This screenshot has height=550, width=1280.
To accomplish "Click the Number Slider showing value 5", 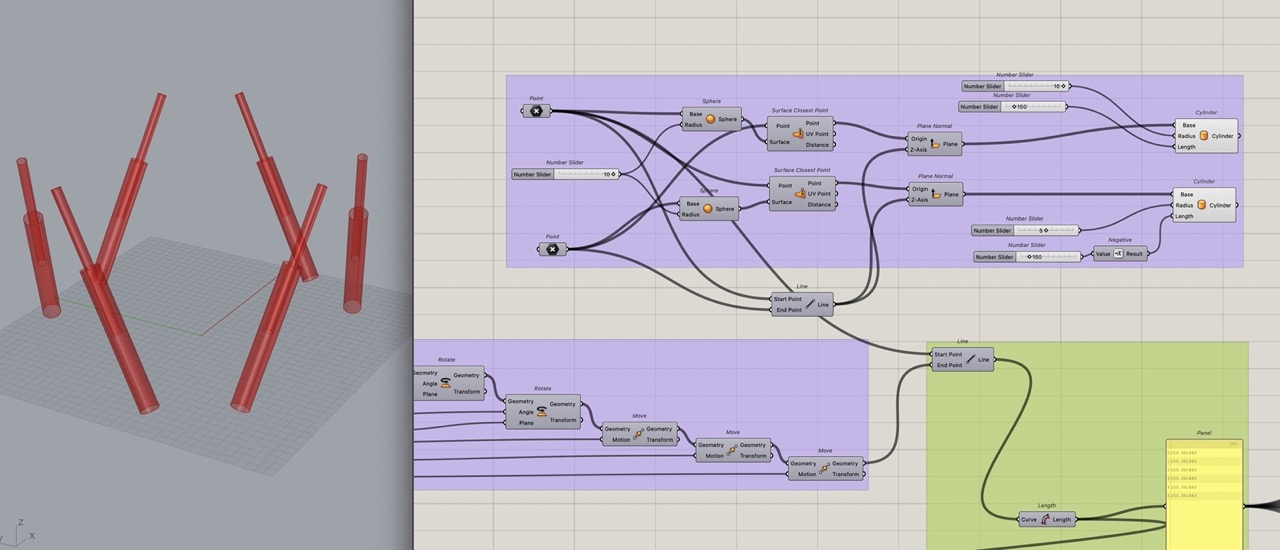I will 1026,230.
